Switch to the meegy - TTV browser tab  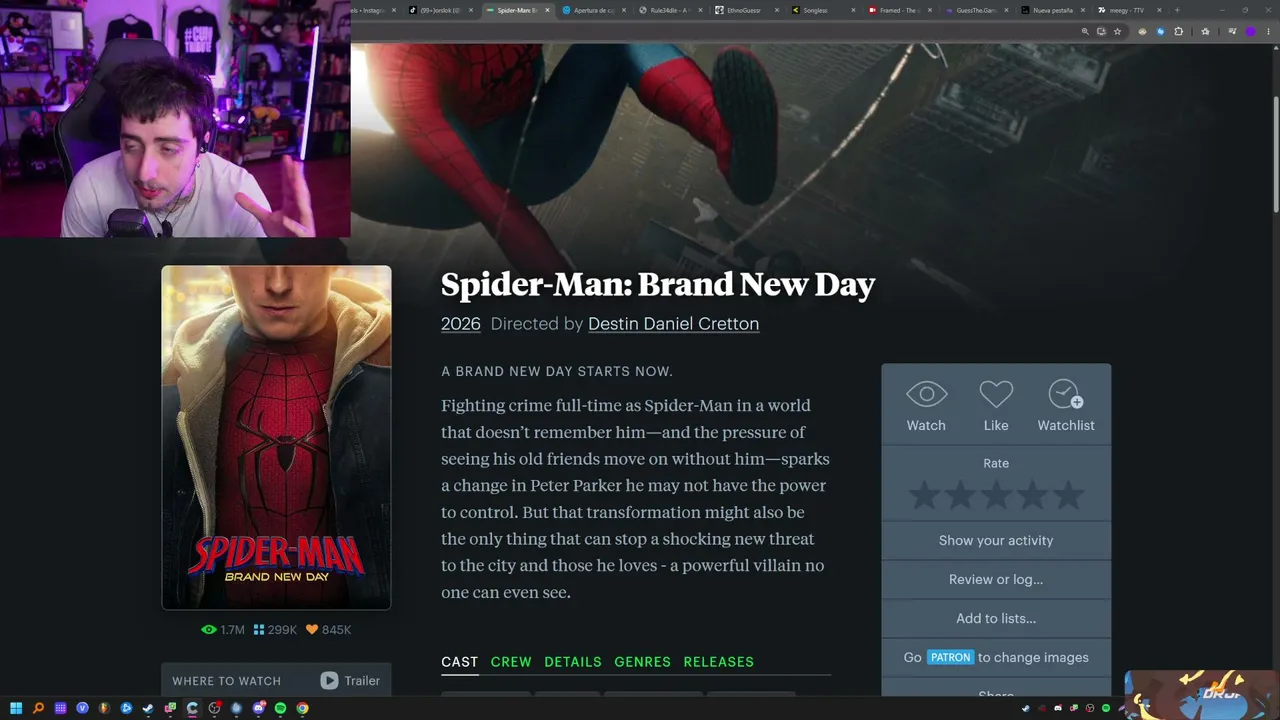(x=1131, y=10)
